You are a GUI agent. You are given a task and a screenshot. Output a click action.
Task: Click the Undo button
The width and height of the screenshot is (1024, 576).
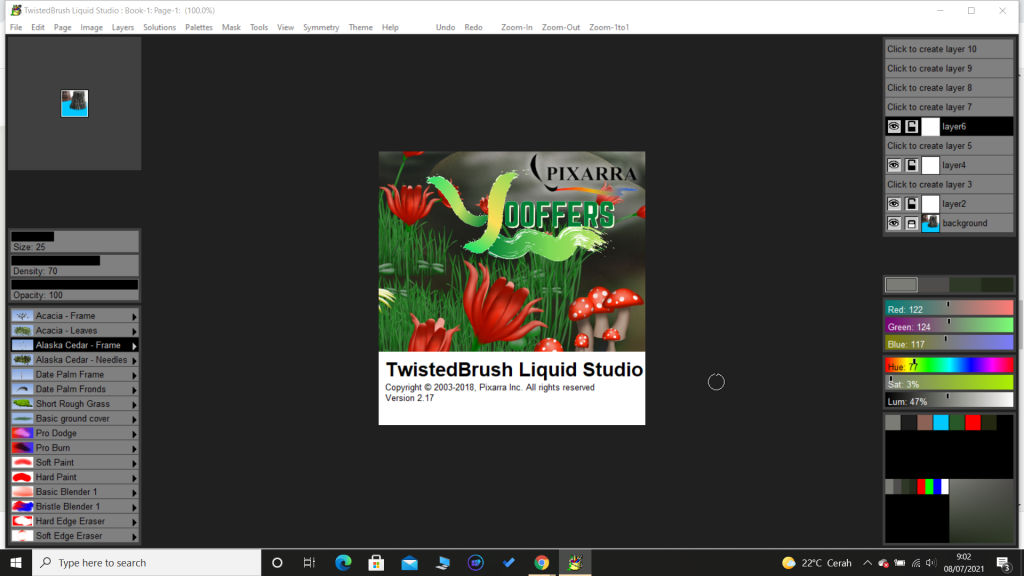pos(445,27)
